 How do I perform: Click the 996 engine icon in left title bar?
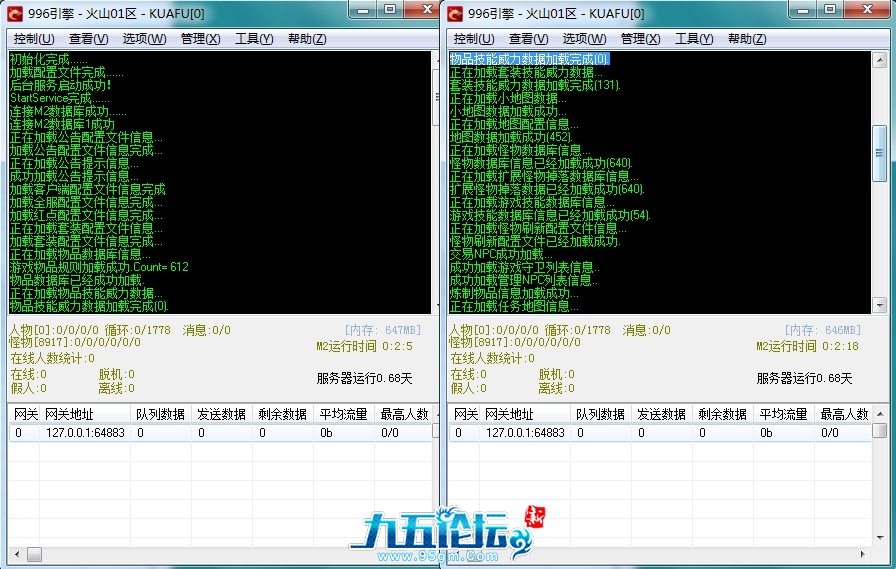pos(15,13)
